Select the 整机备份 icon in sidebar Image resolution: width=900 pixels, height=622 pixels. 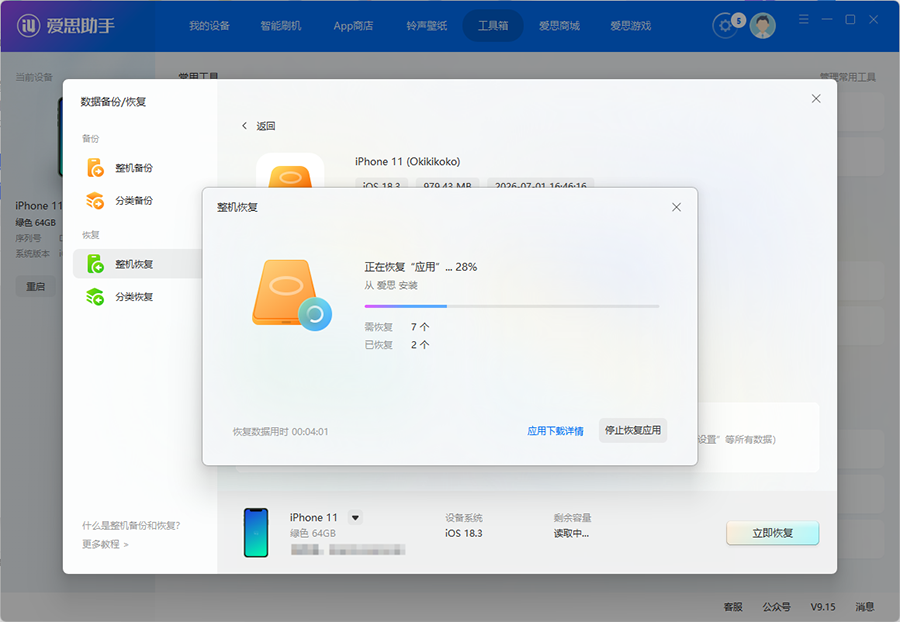[95, 168]
